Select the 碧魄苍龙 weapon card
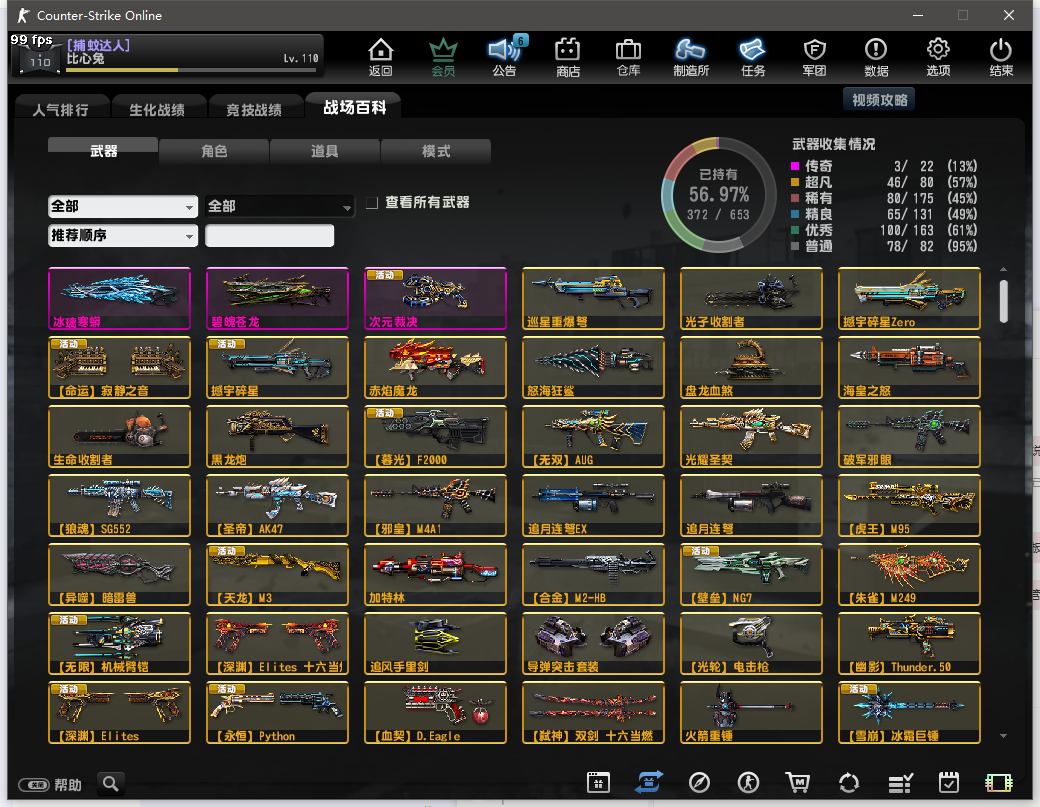This screenshot has height=807, width=1040. (277, 298)
